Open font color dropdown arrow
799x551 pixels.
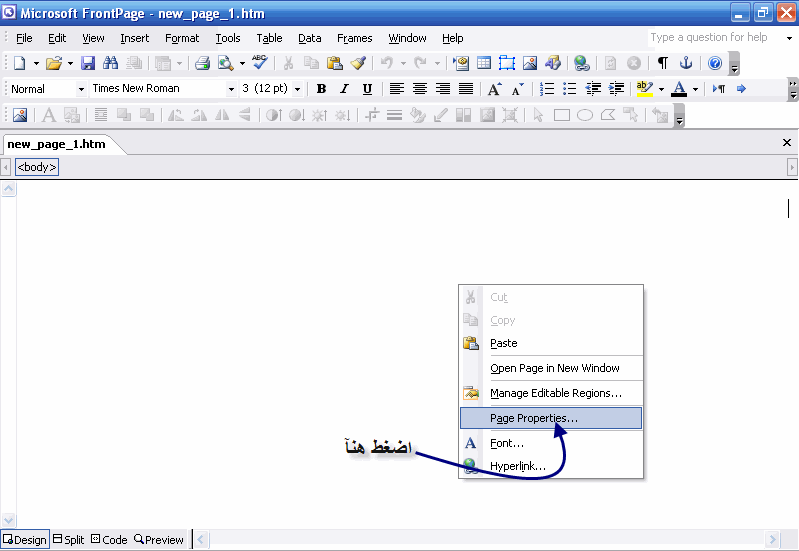695,89
